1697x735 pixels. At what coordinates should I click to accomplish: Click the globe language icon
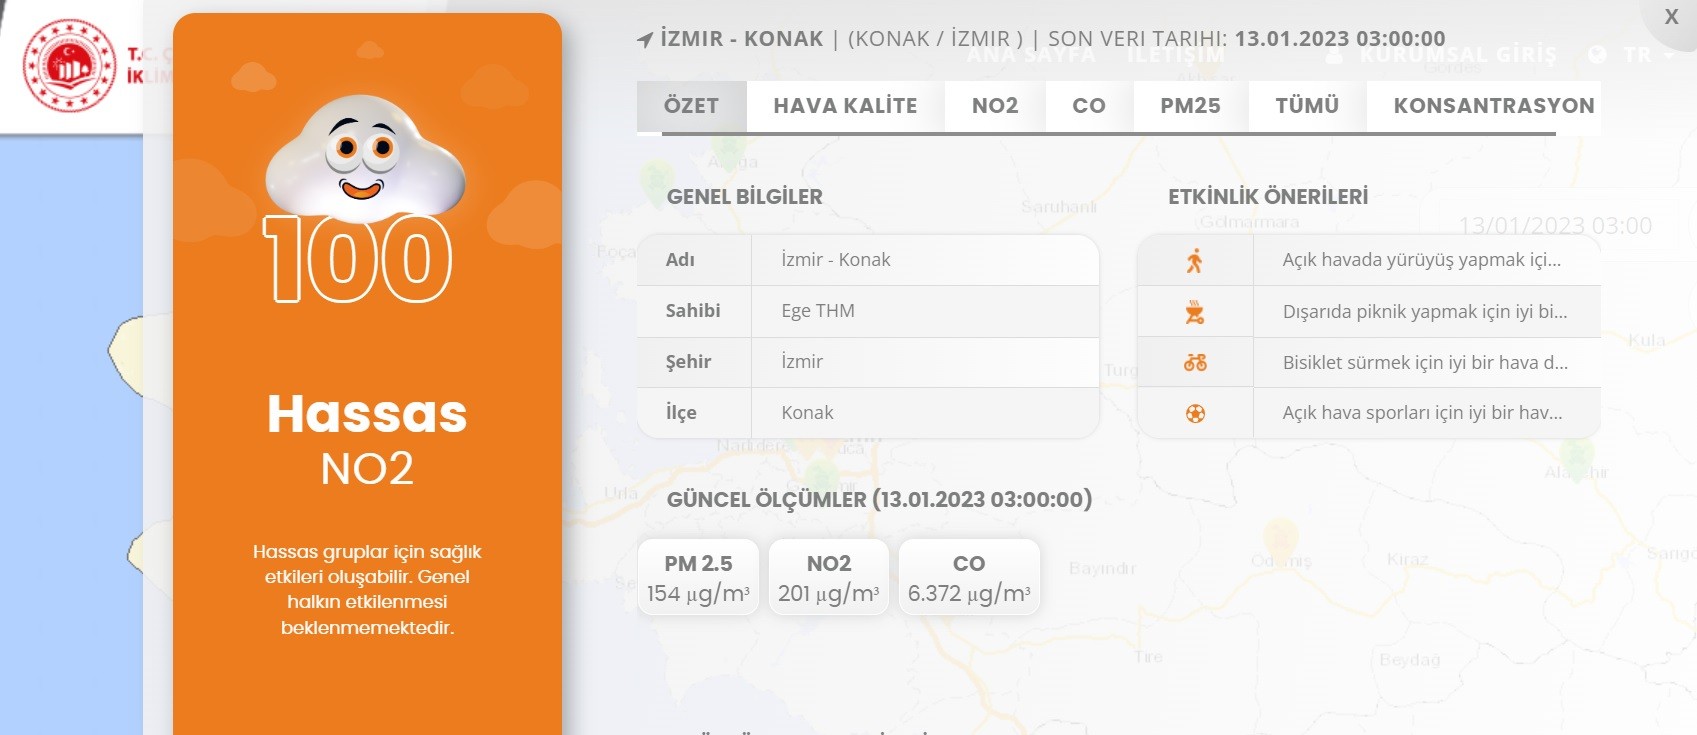(x=1597, y=55)
